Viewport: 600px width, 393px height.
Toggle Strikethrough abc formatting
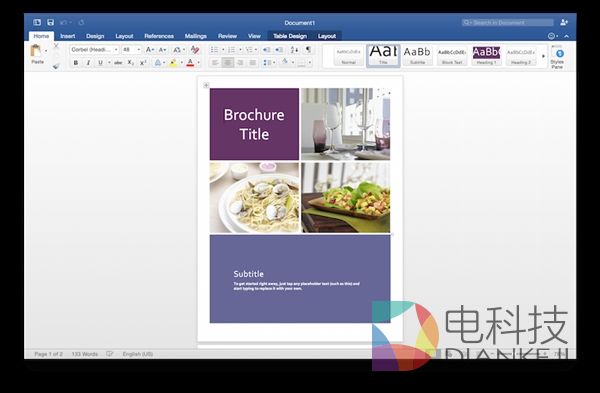click(118, 63)
